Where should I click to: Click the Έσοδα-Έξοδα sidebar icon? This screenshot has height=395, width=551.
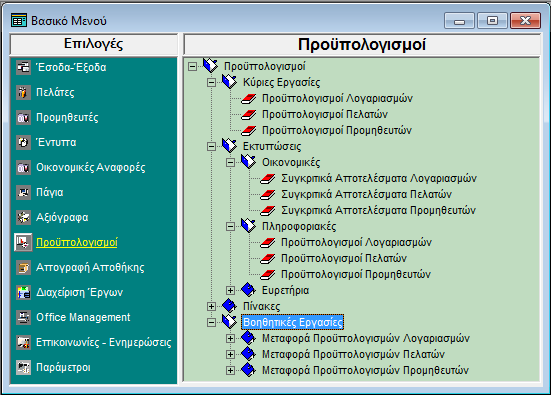23,67
